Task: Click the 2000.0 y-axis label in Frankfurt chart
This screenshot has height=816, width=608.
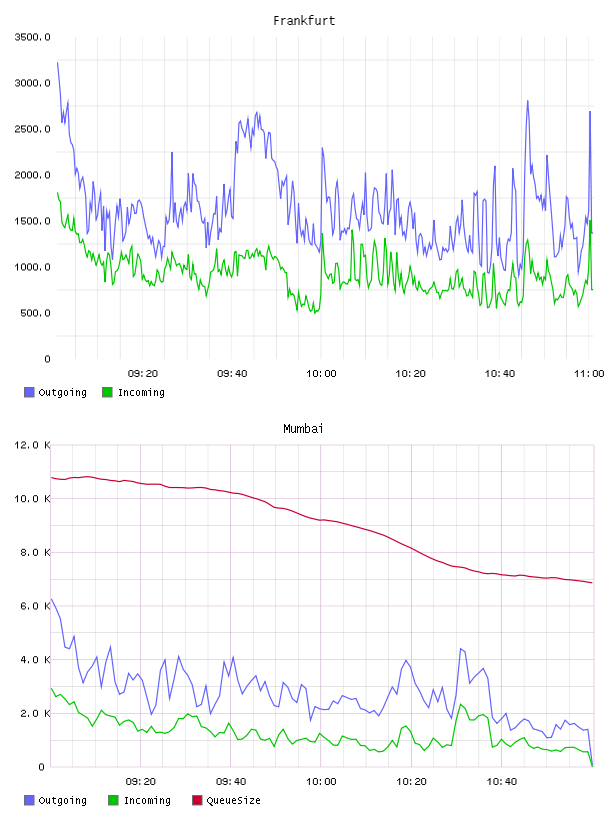Action: point(32,175)
